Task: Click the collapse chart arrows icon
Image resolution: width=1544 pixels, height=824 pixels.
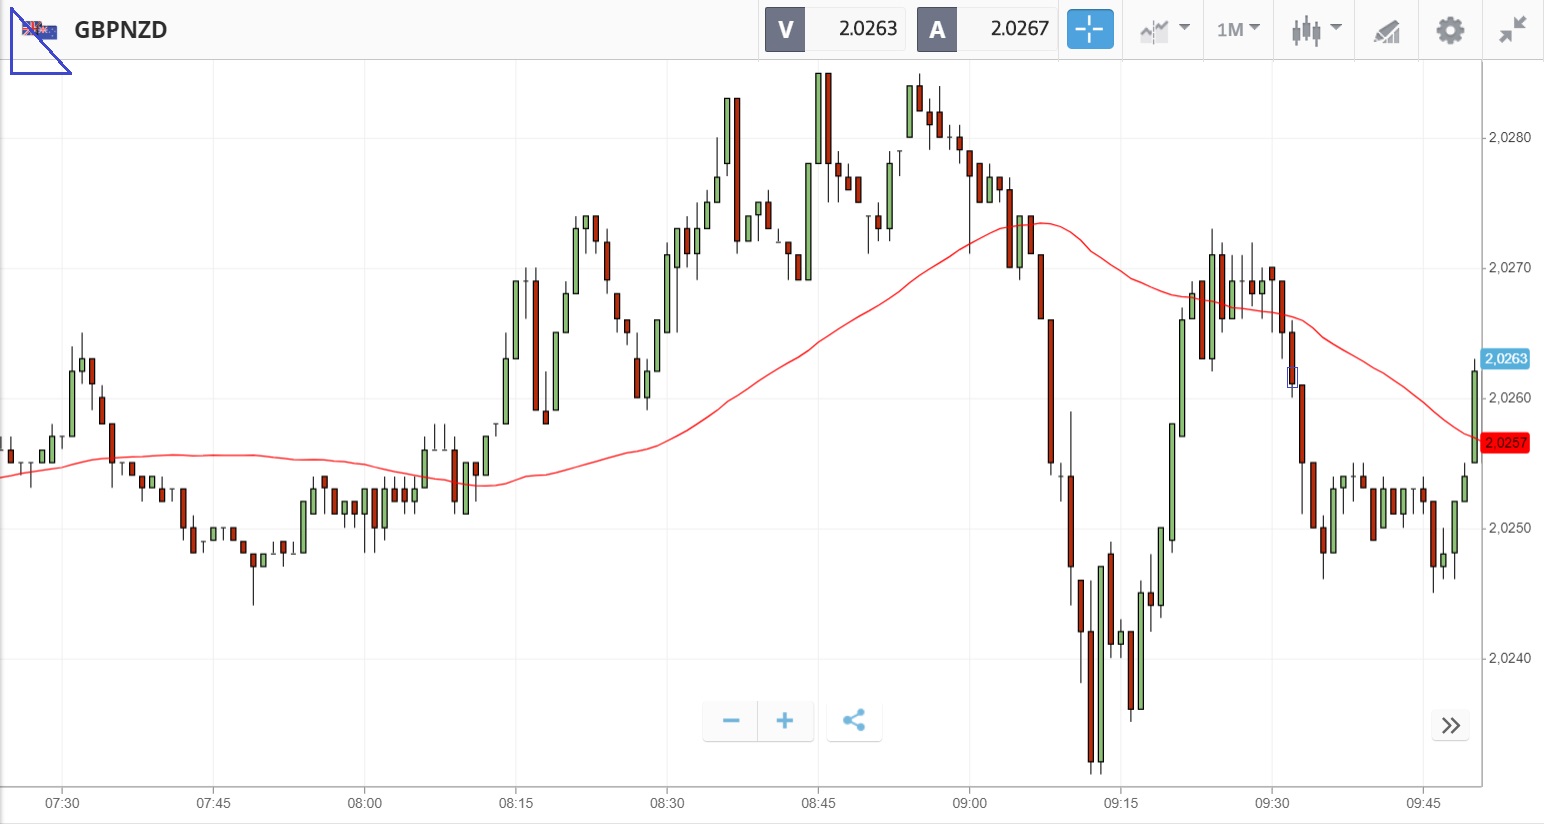Action: coord(1513,30)
